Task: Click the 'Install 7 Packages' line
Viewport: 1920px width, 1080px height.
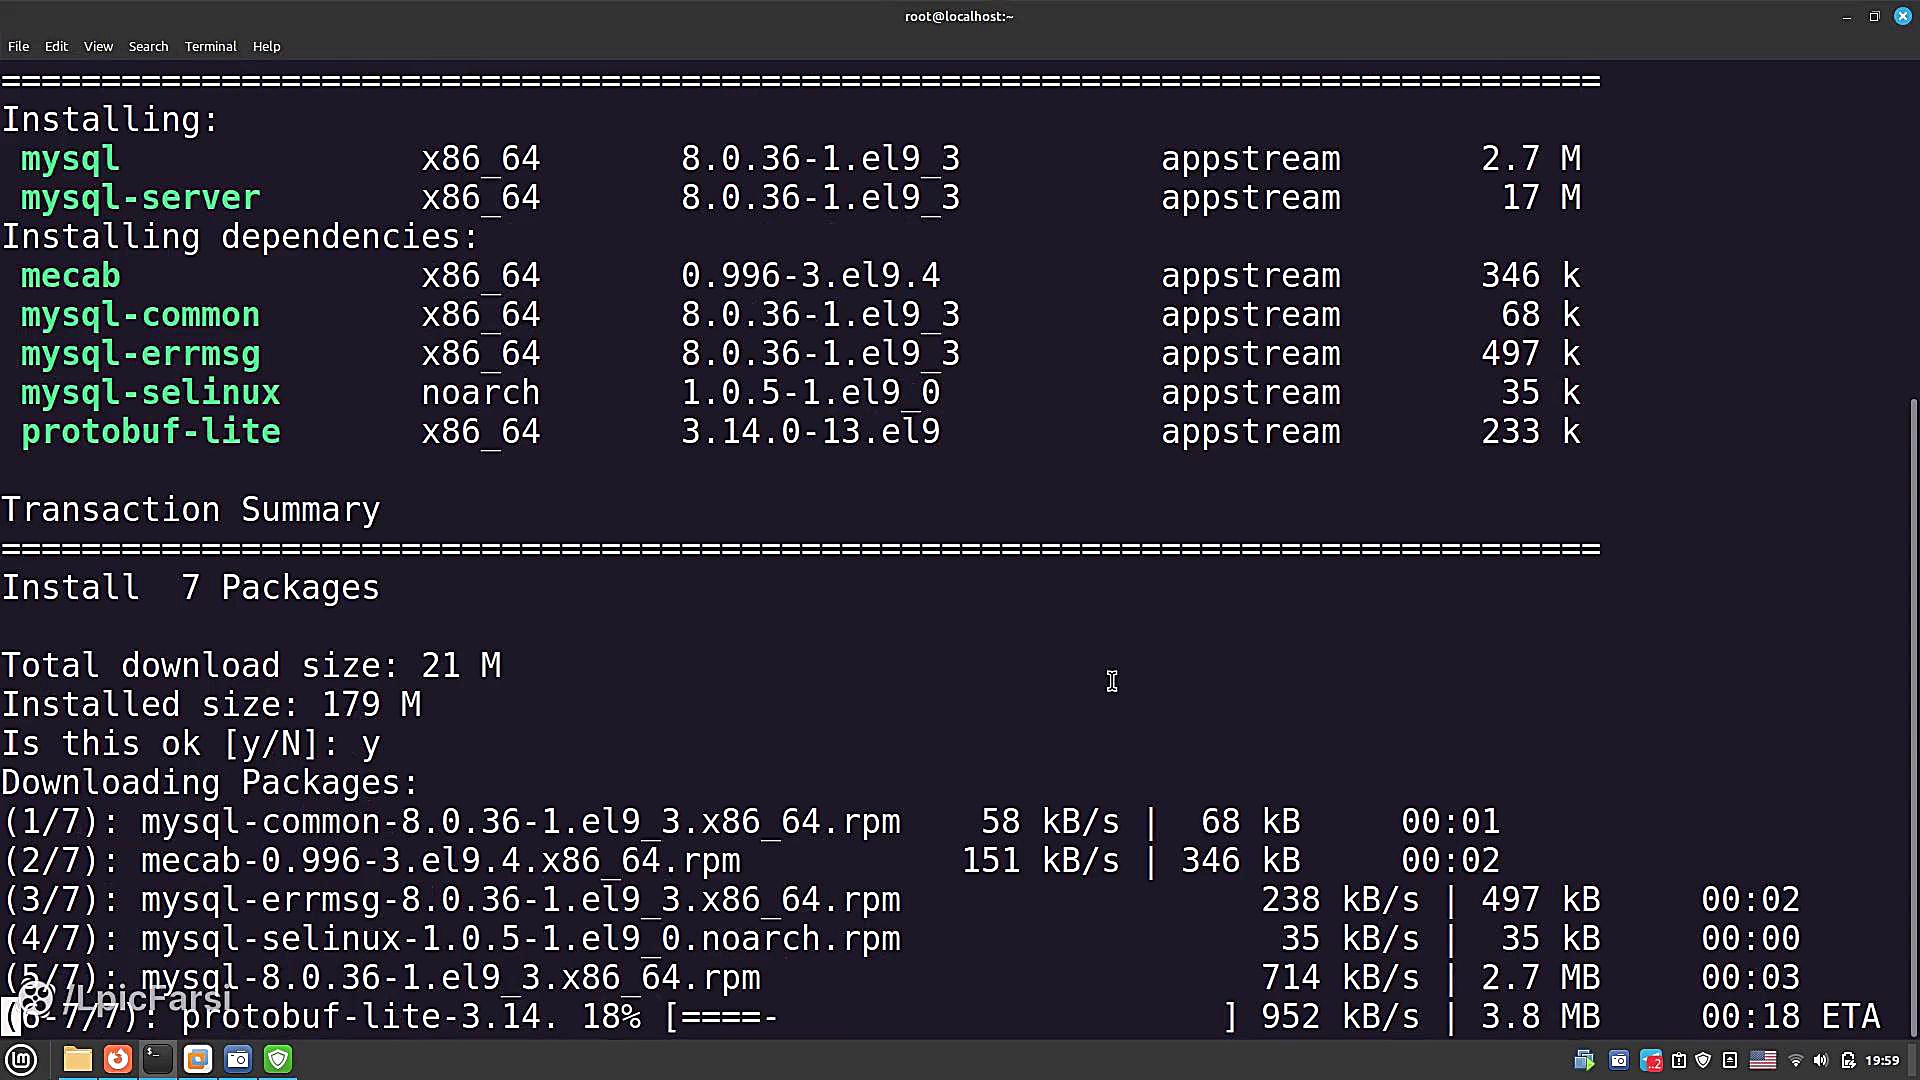Action: click(190, 588)
